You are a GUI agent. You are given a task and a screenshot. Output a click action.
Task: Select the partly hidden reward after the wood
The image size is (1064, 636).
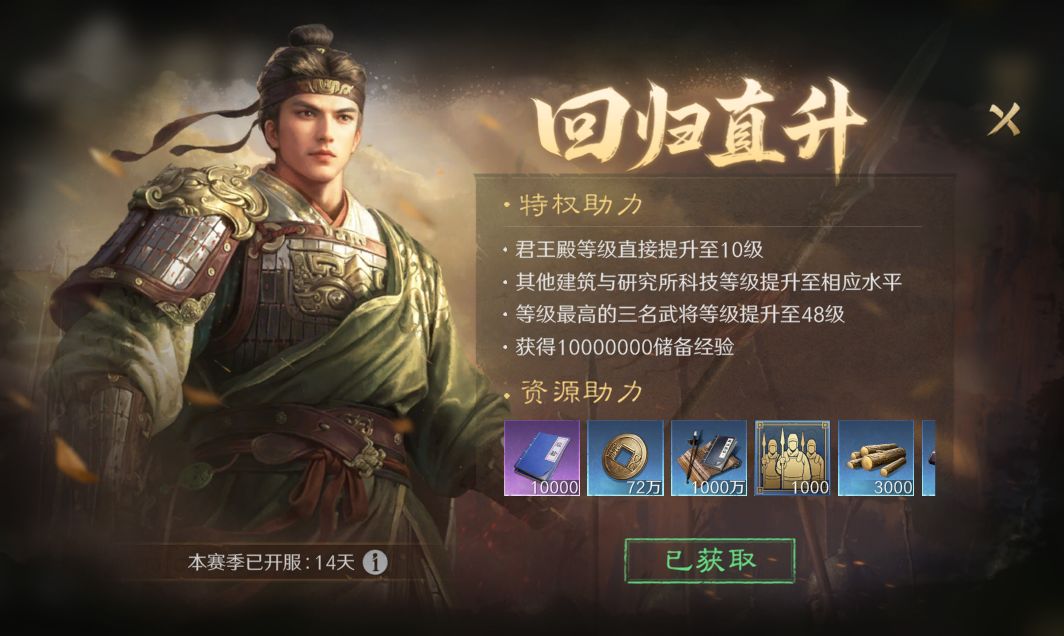[x=928, y=458]
